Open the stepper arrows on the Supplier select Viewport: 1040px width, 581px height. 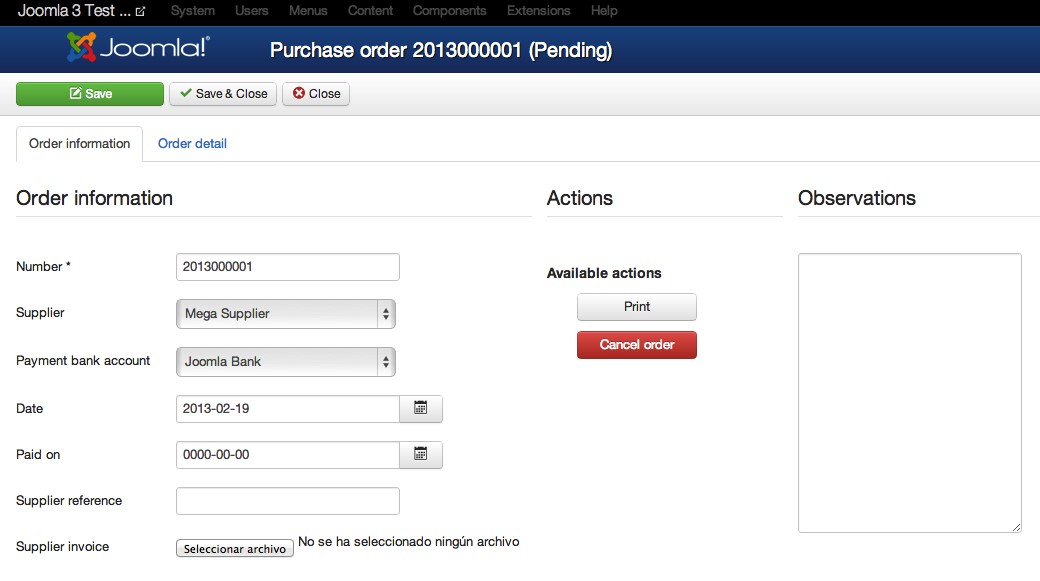click(385, 313)
